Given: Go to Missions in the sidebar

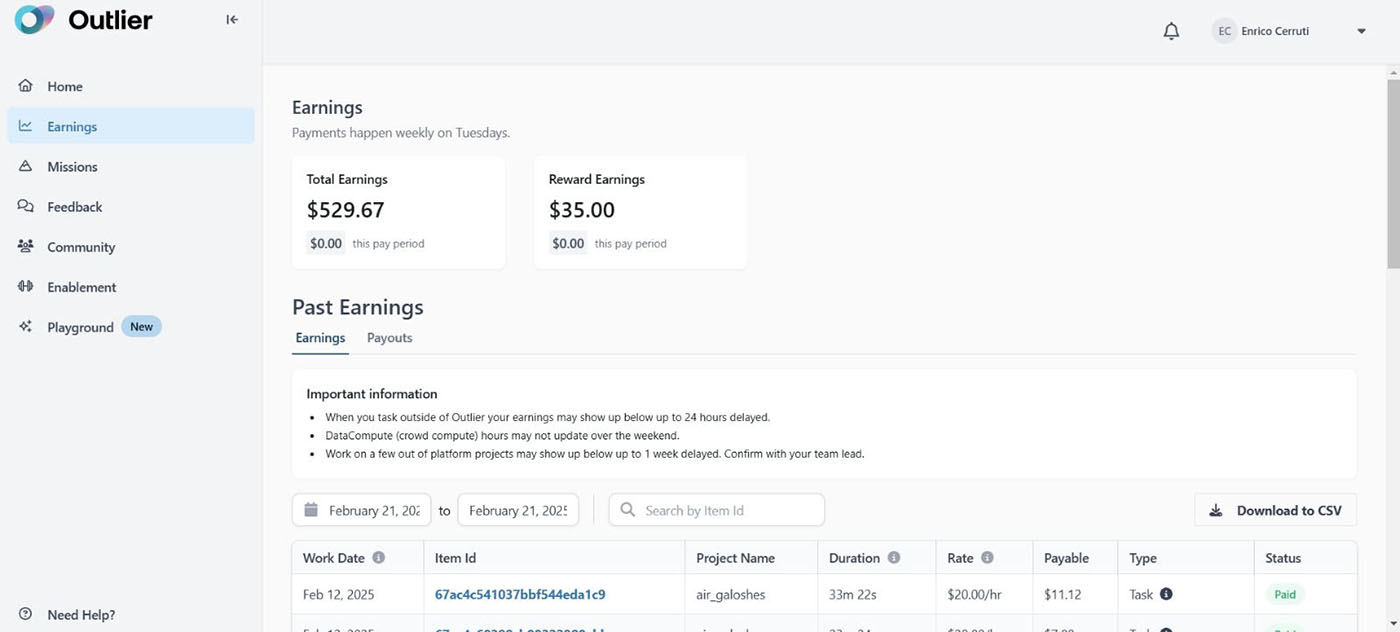Looking at the screenshot, I should (x=72, y=167).
